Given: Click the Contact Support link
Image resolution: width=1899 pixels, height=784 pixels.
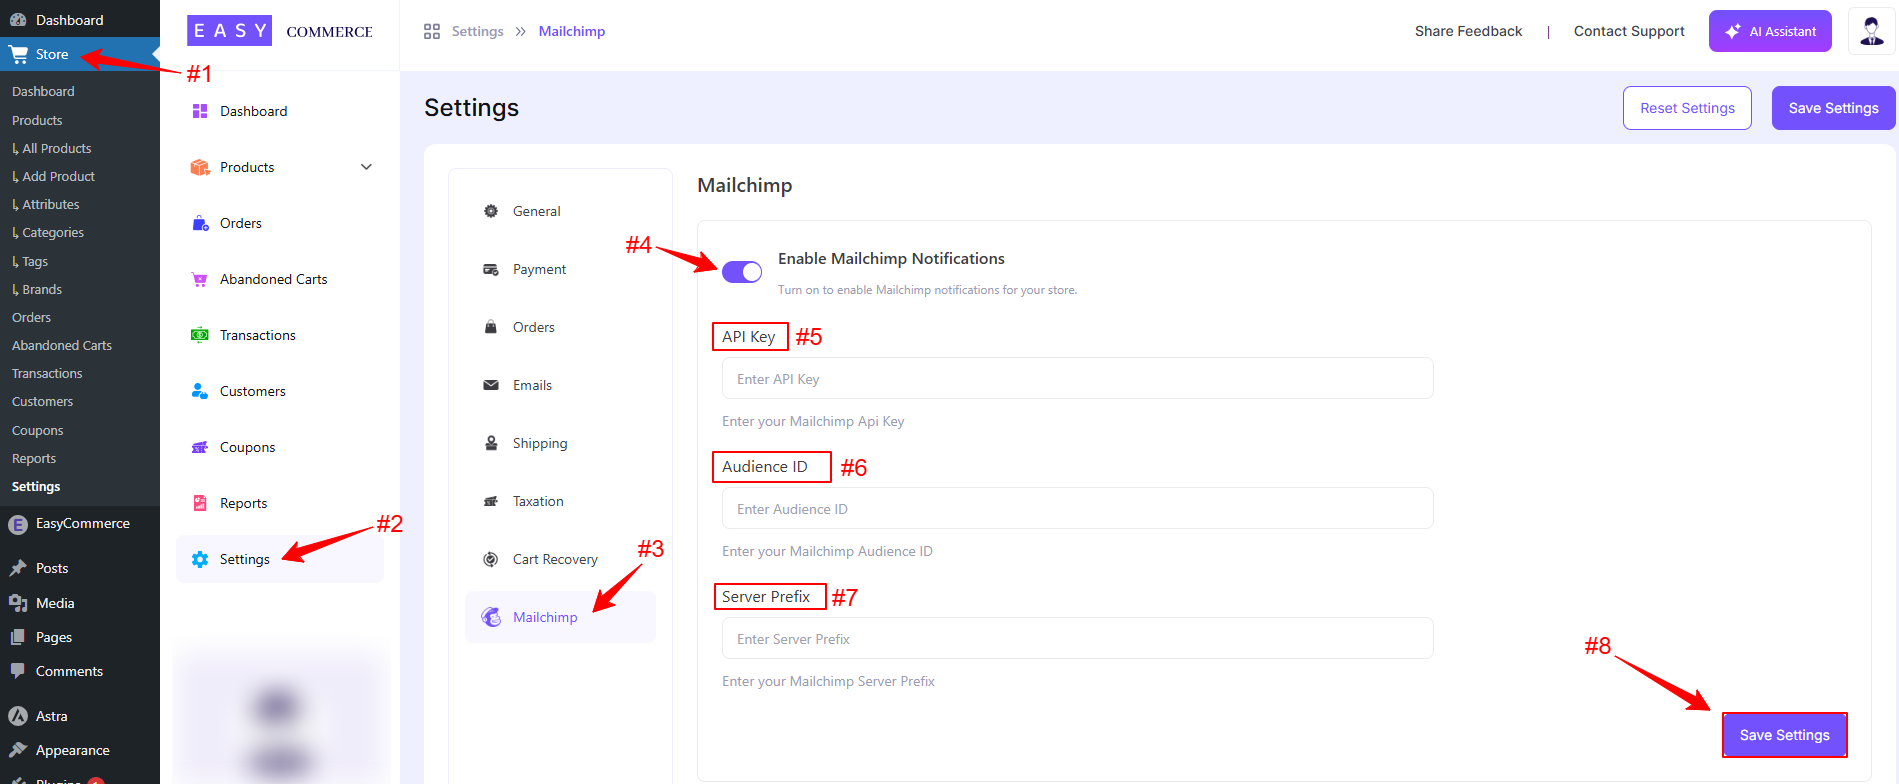Looking at the screenshot, I should pyautogui.click(x=1629, y=31).
